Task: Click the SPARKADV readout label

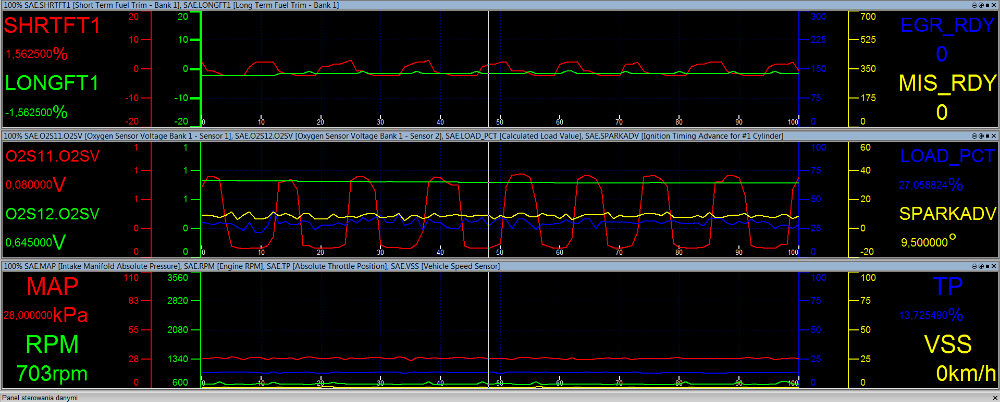Action: click(948, 214)
